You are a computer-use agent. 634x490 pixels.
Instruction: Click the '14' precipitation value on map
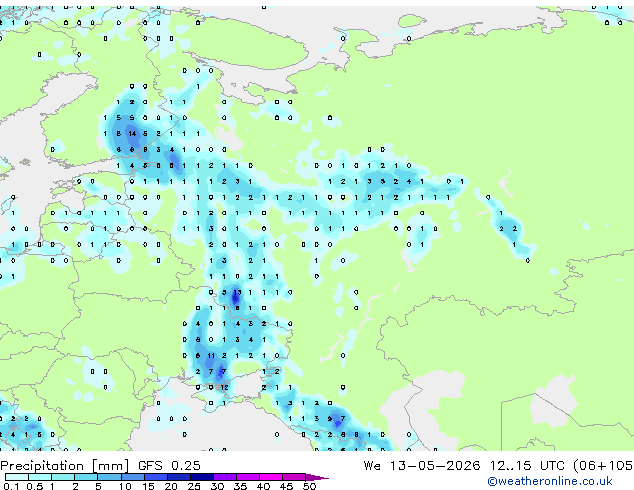[x=132, y=133]
